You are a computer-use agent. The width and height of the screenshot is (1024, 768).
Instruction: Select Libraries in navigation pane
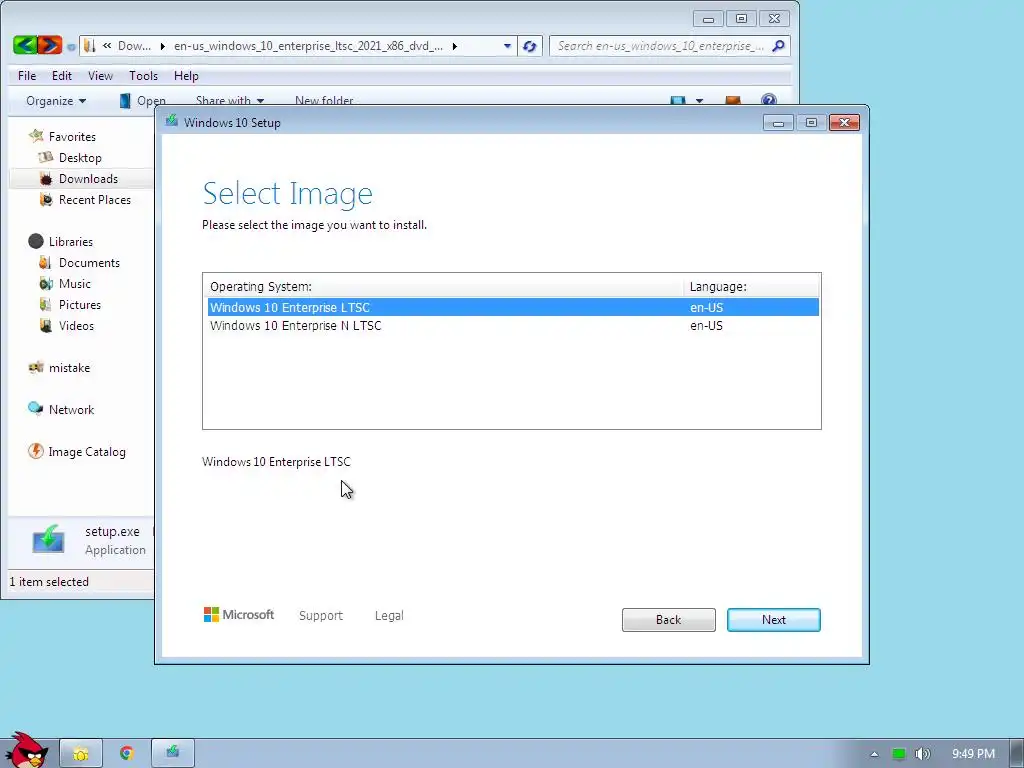[61, 242]
